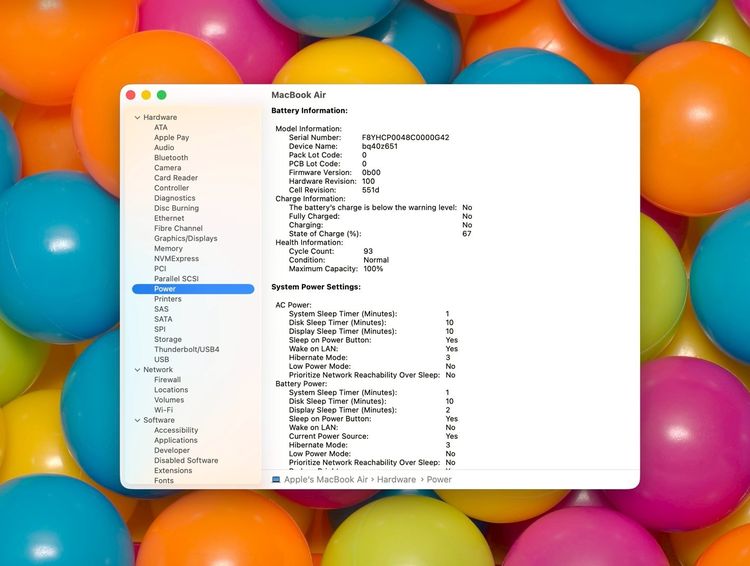Click the Network section label
This screenshot has width=750, height=566.
pyautogui.click(x=158, y=370)
